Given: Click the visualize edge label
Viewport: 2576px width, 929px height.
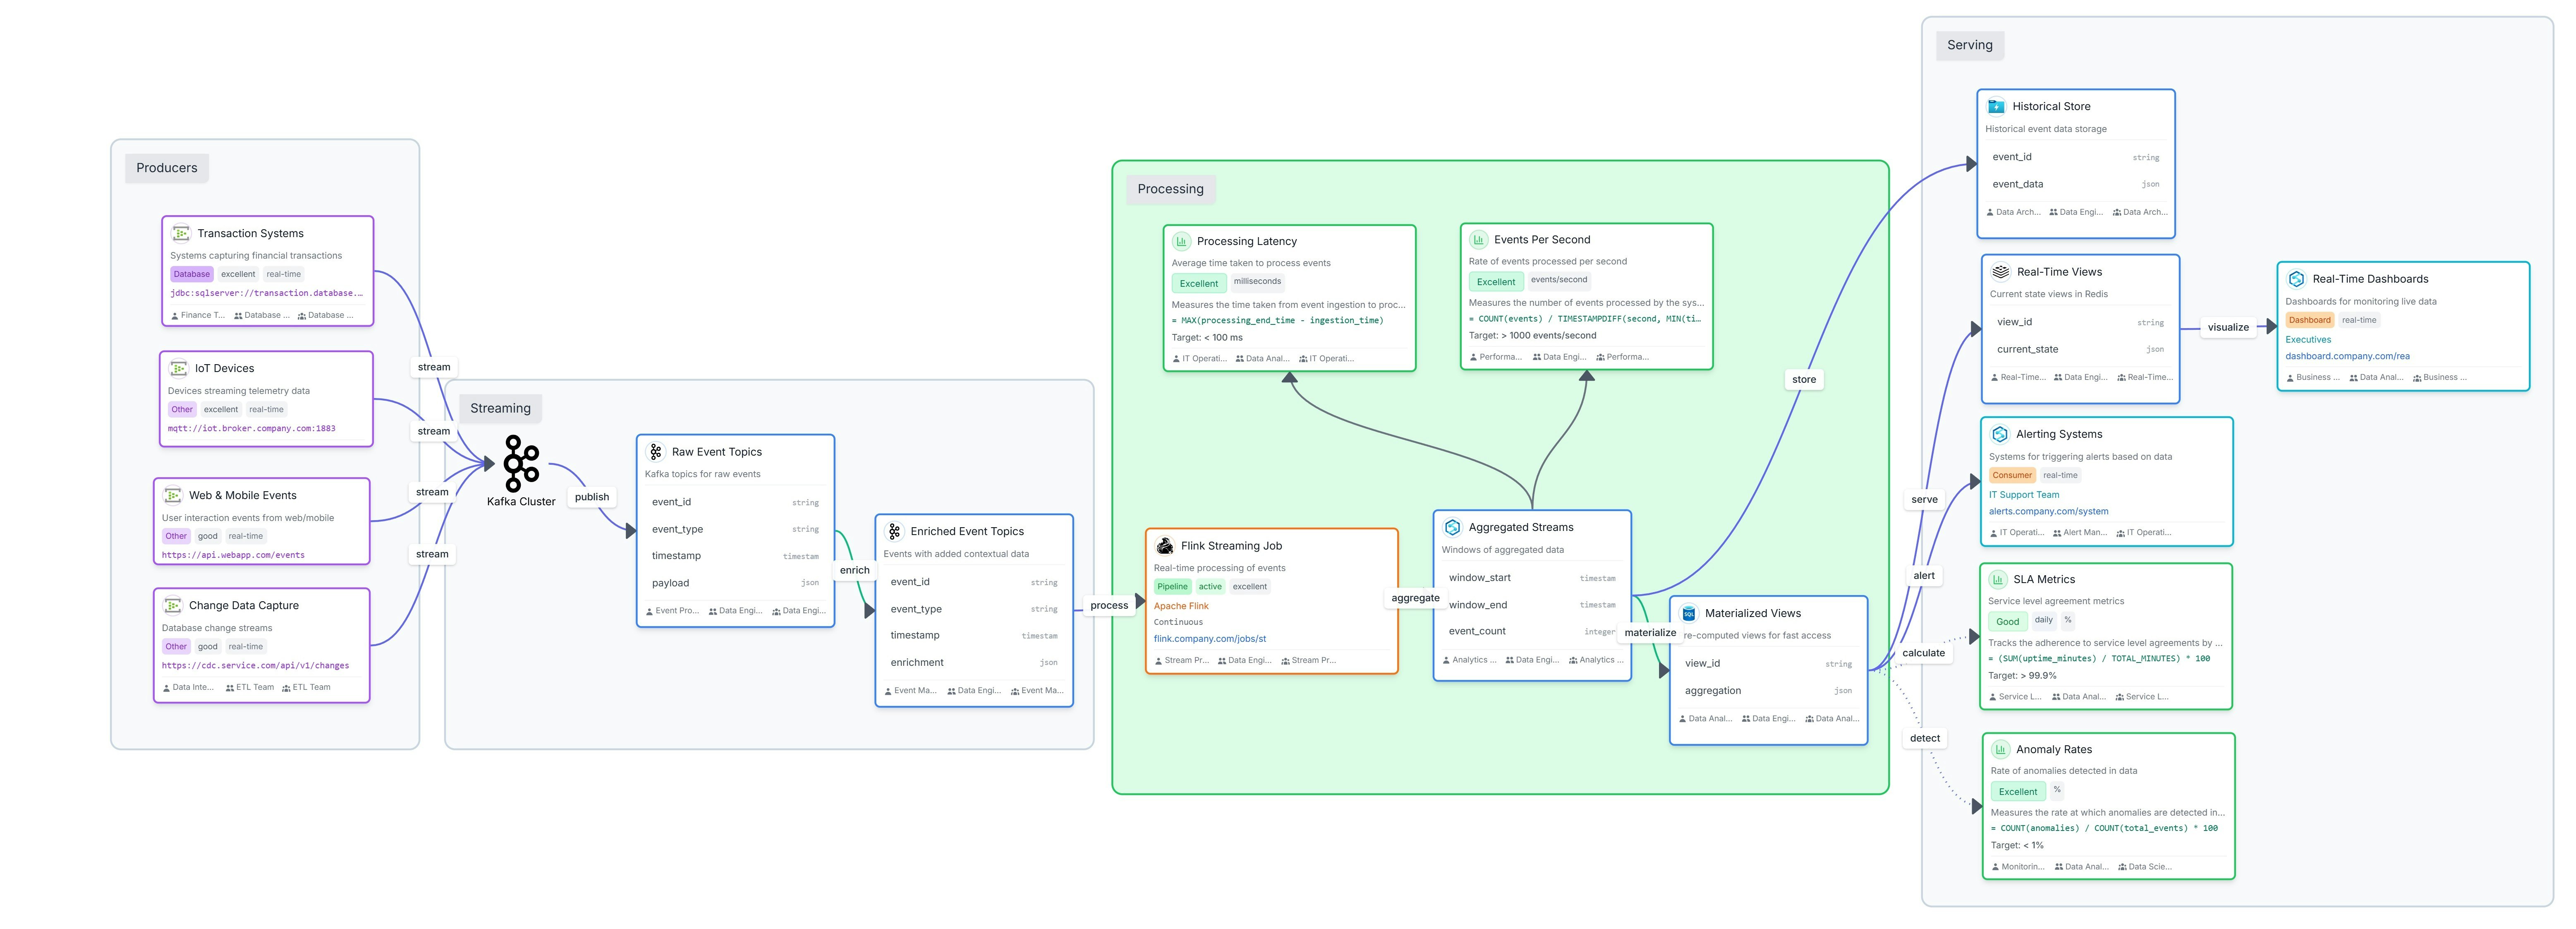Looking at the screenshot, I should point(2229,327).
